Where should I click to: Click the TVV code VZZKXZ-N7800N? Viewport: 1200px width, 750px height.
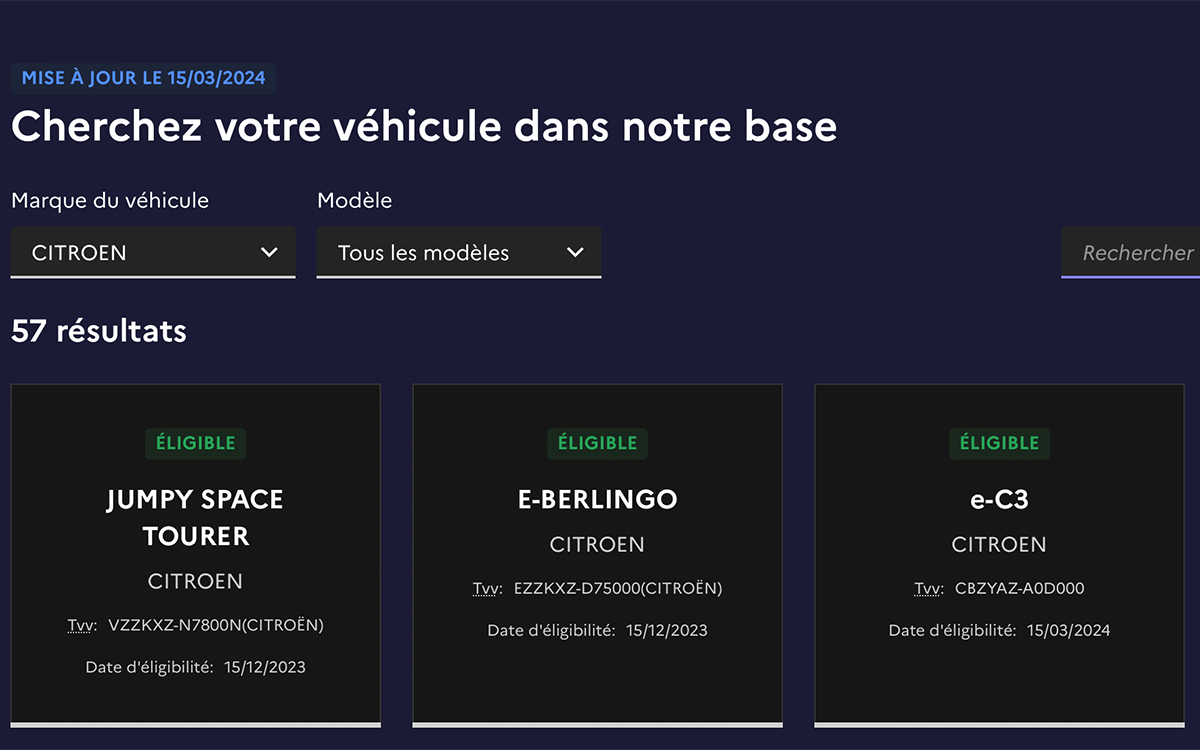coord(216,624)
